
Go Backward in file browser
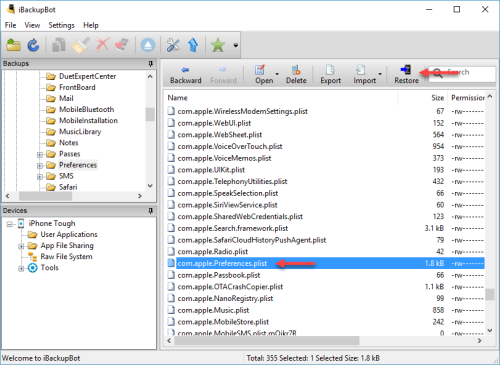(x=186, y=75)
